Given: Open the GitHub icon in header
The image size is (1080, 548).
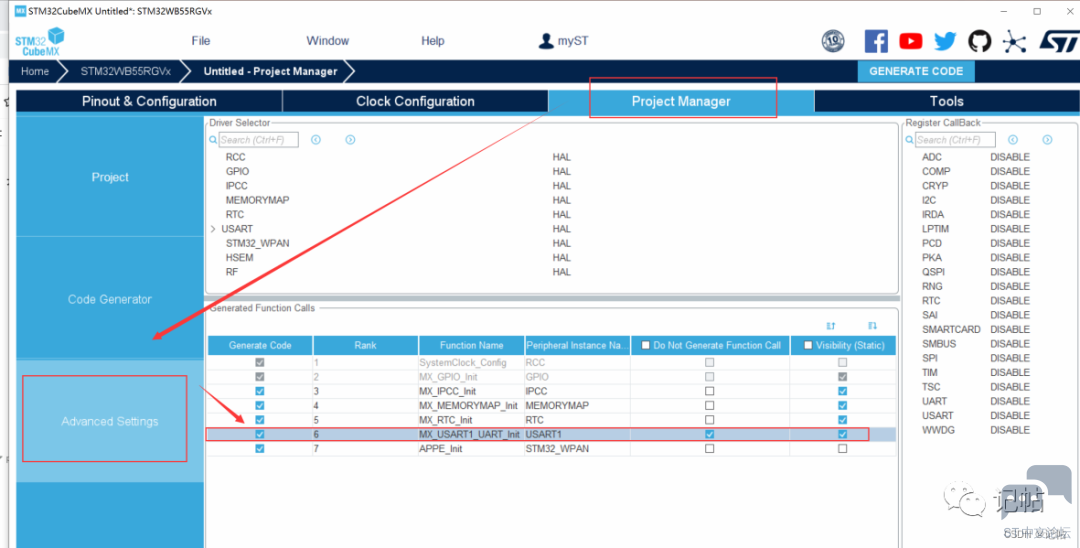Looking at the screenshot, I should tap(980, 41).
